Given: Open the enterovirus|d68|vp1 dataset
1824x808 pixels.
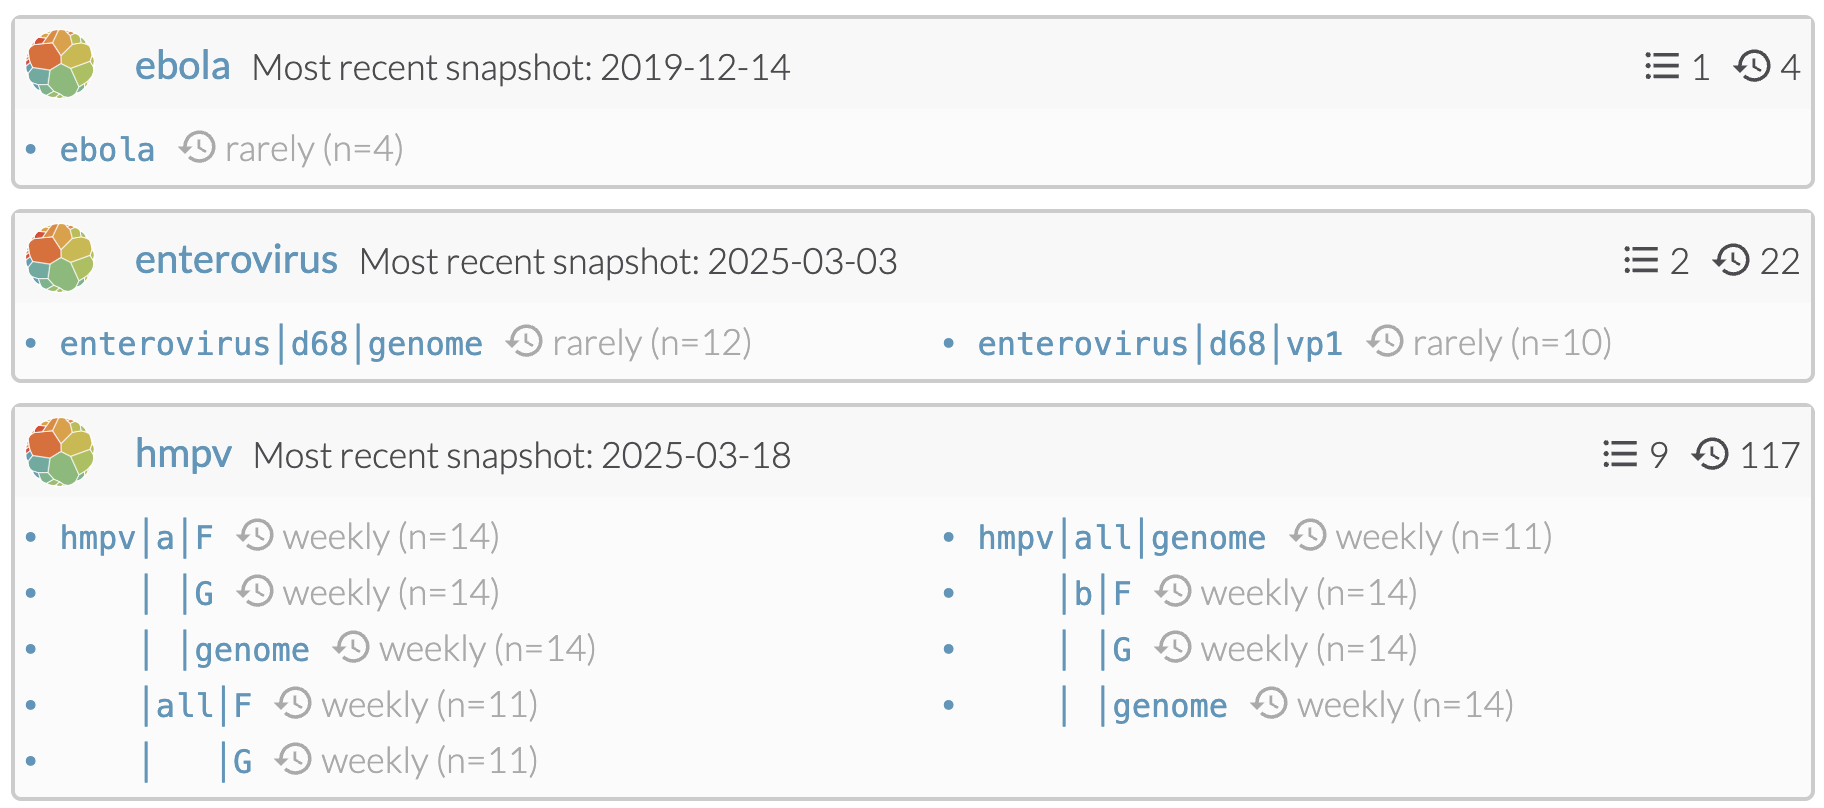Looking at the screenshot, I should 1160,344.
